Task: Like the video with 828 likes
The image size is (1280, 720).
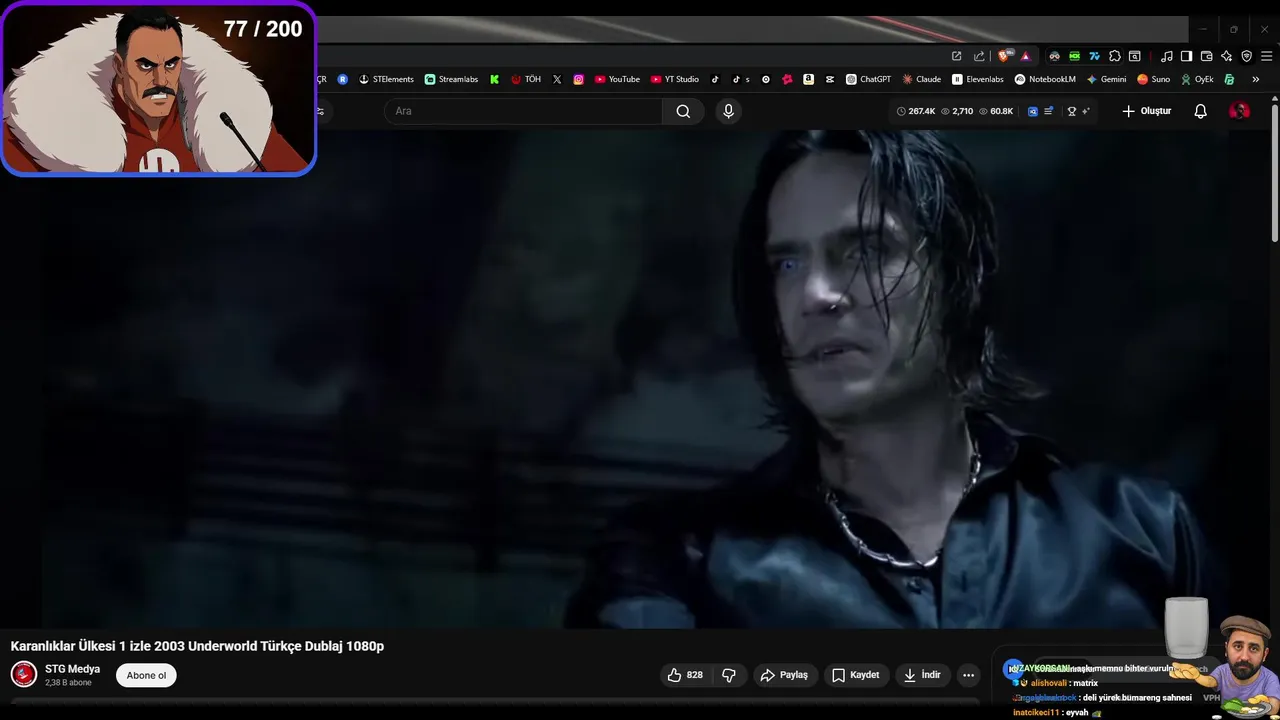Action: pyautogui.click(x=685, y=675)
